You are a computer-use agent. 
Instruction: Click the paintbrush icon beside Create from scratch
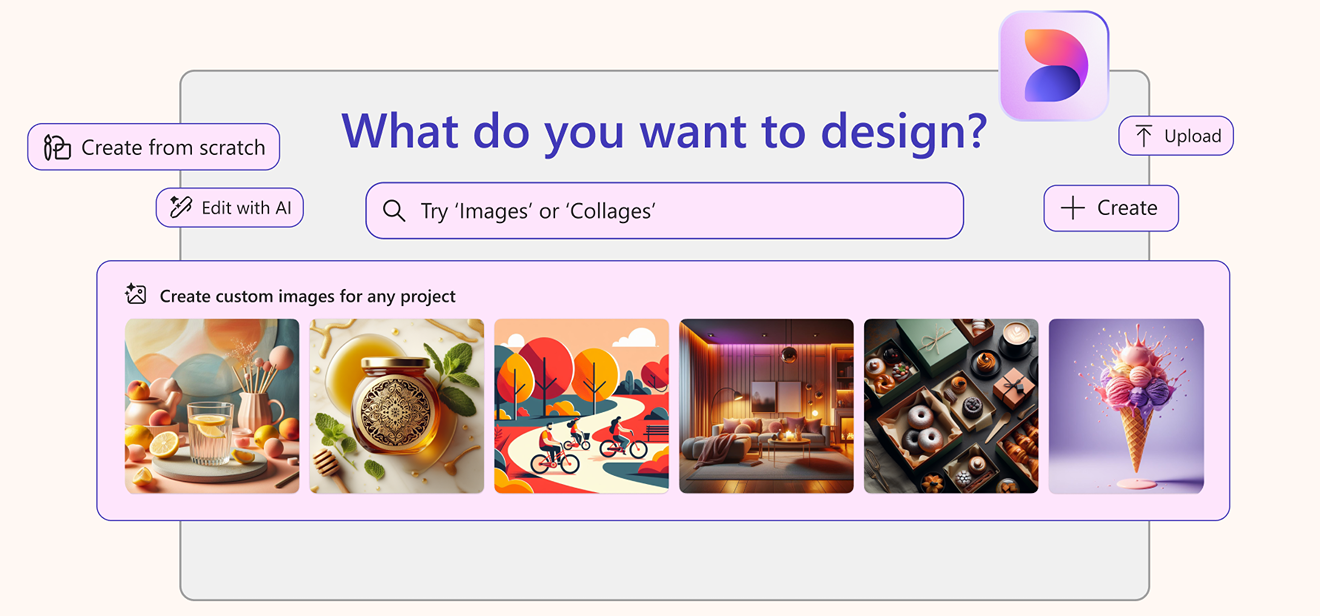coord(58,148)
